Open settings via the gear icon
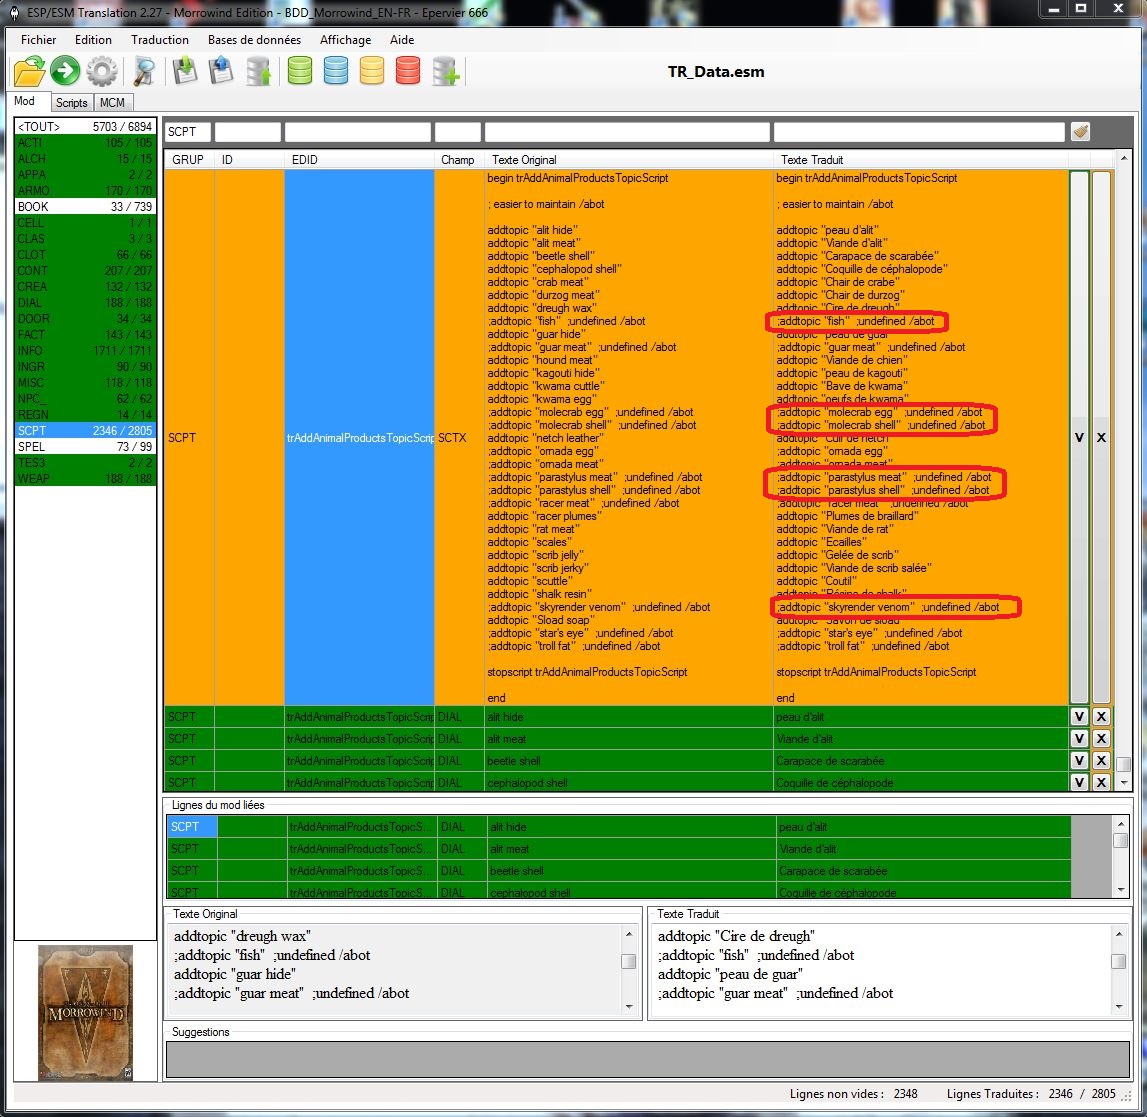The height and width of the screenshot is (1117, 1147). point(102,72)
